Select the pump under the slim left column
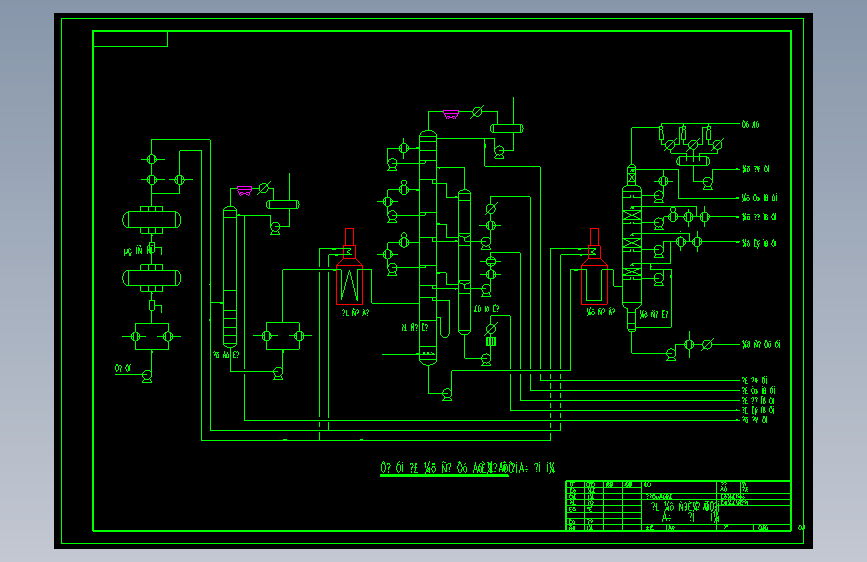 [x=278, y=373]
